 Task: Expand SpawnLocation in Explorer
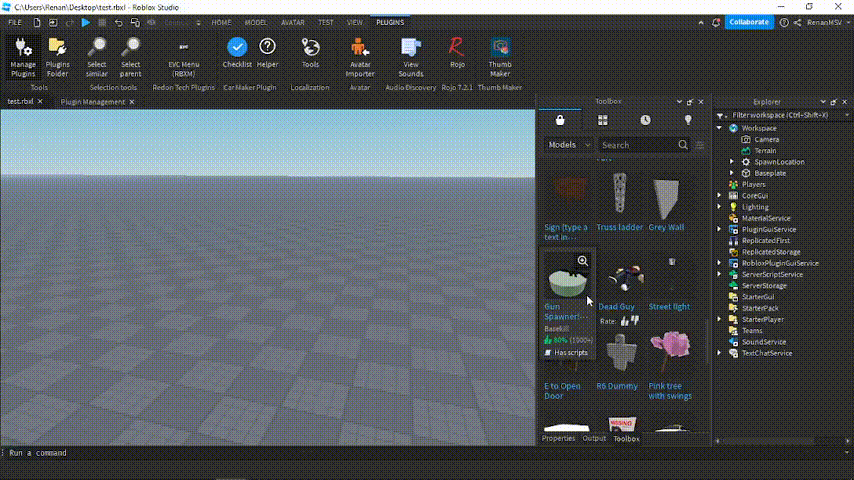pos(732,162)
